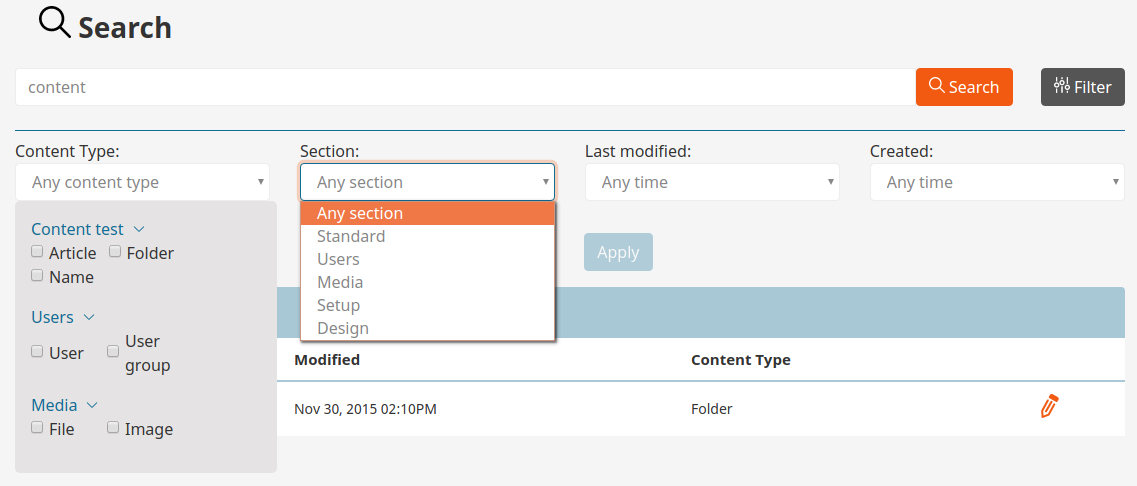The width and height of the screenshot is (1137, 486).
Task: Collapse the Media group in filter panel
Action: pos(92,405)
